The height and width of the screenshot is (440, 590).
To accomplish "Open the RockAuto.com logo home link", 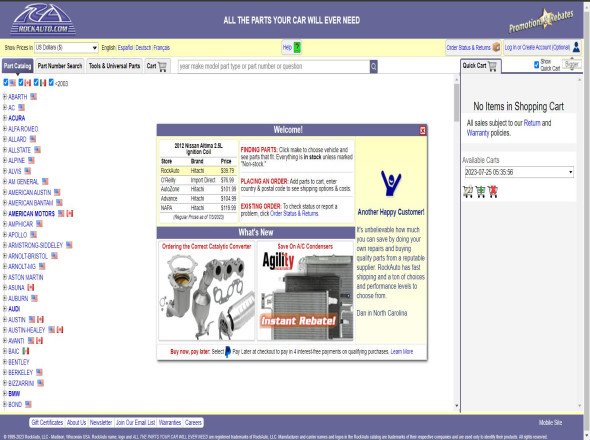I will (x=43, y=19).
